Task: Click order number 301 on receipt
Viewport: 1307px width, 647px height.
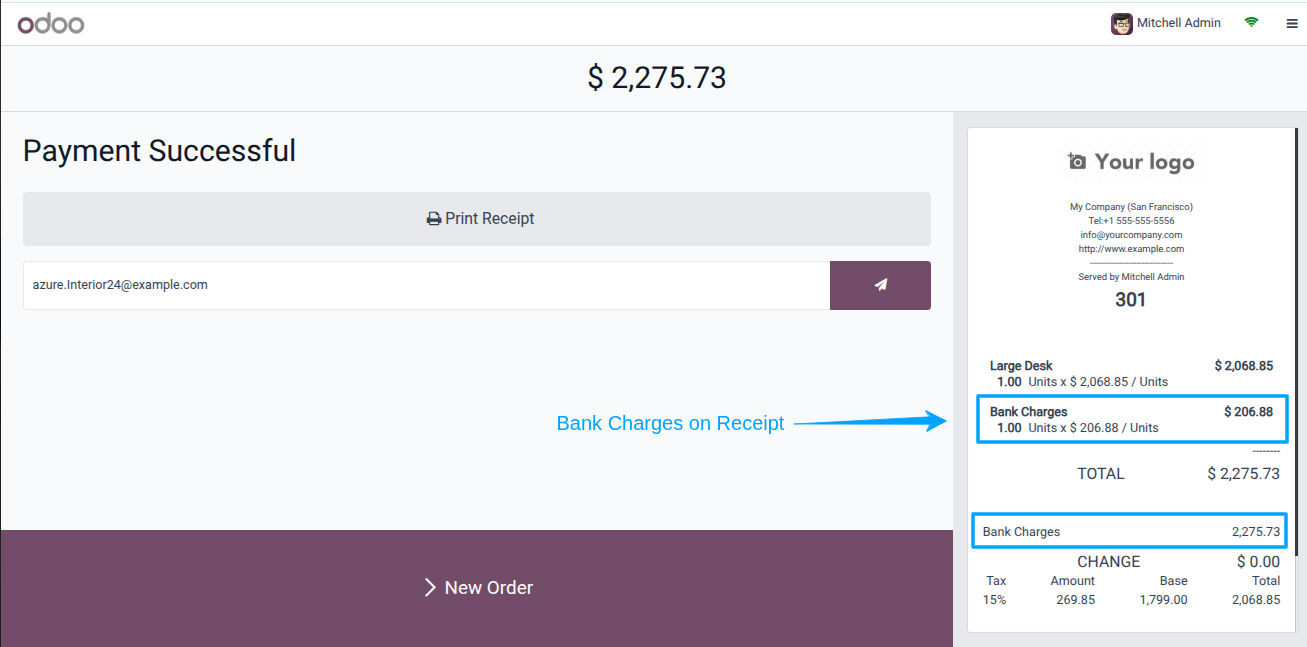Action: (1131, 300)
